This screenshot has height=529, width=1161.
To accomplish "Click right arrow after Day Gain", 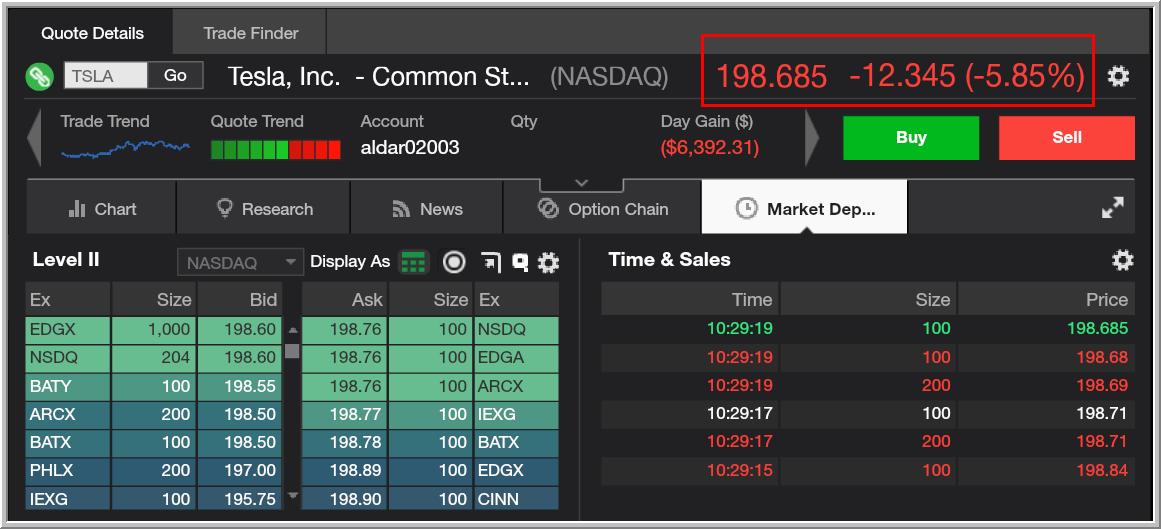I will coord(812,138).
